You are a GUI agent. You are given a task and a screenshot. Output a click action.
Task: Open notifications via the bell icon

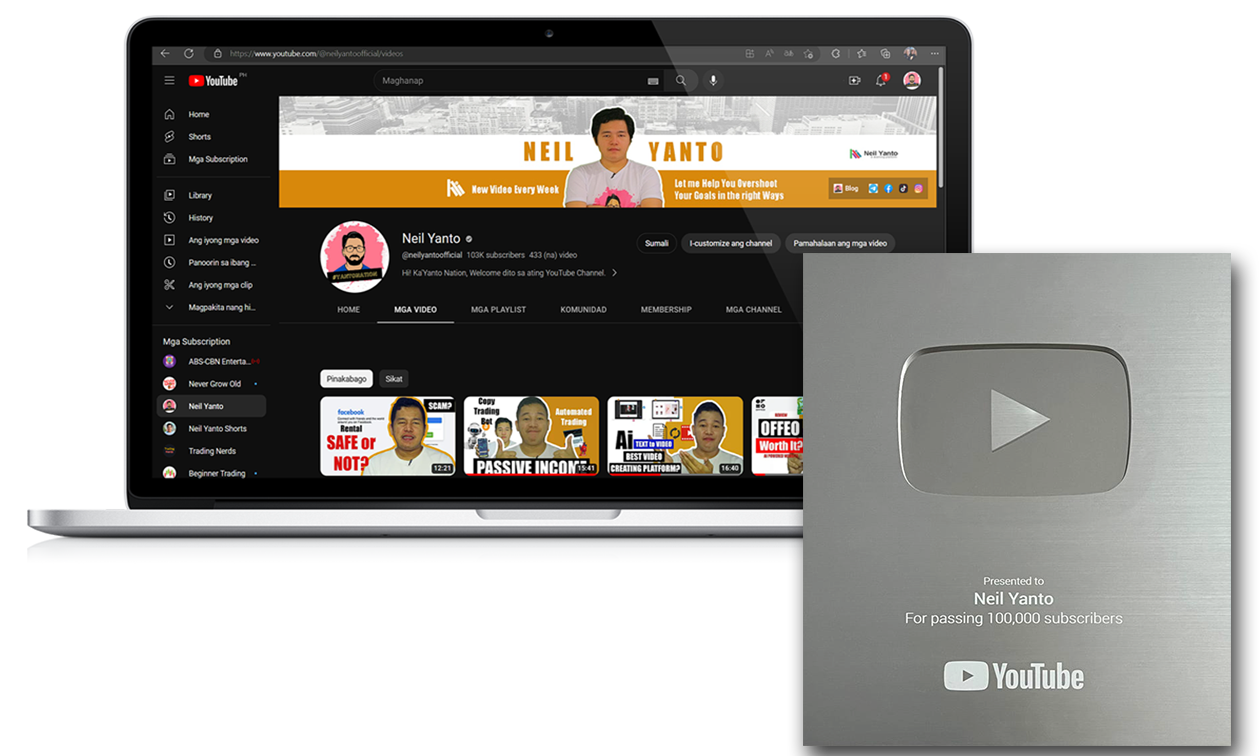click(x=879, y=80)
